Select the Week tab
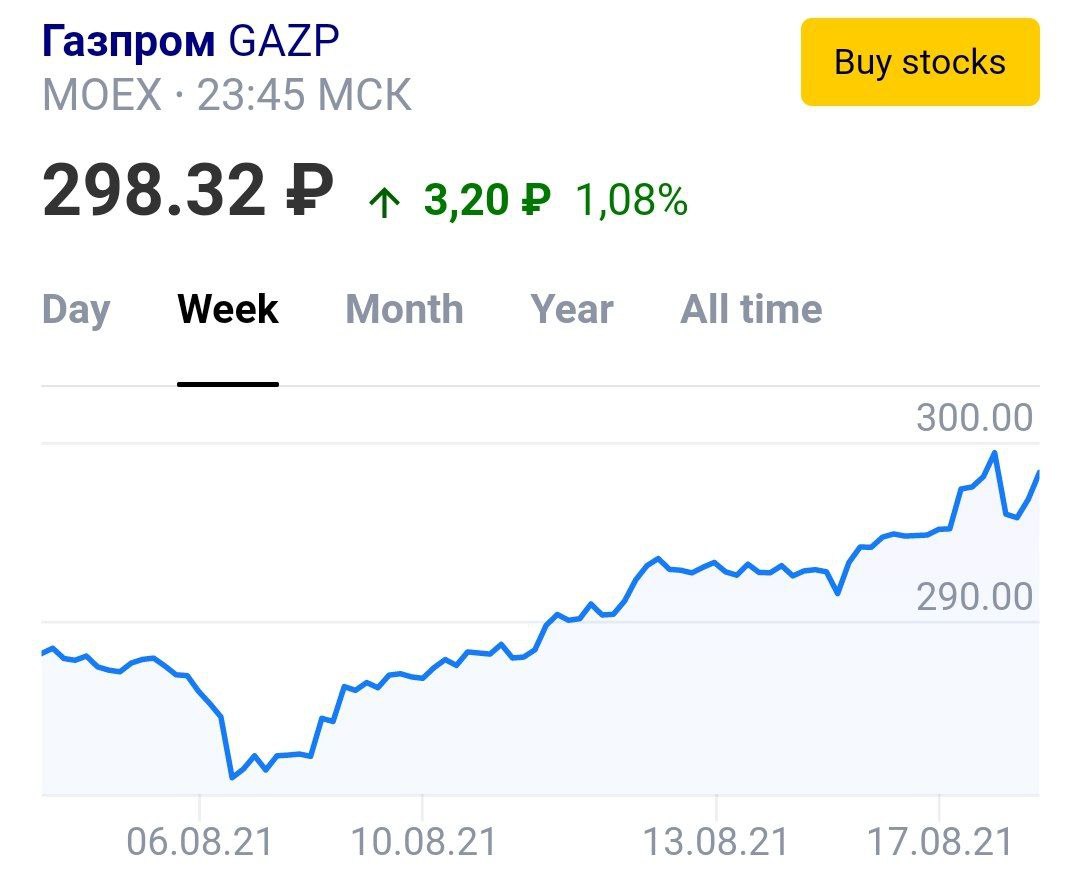 pyautogui.click(x=228, y=310)
